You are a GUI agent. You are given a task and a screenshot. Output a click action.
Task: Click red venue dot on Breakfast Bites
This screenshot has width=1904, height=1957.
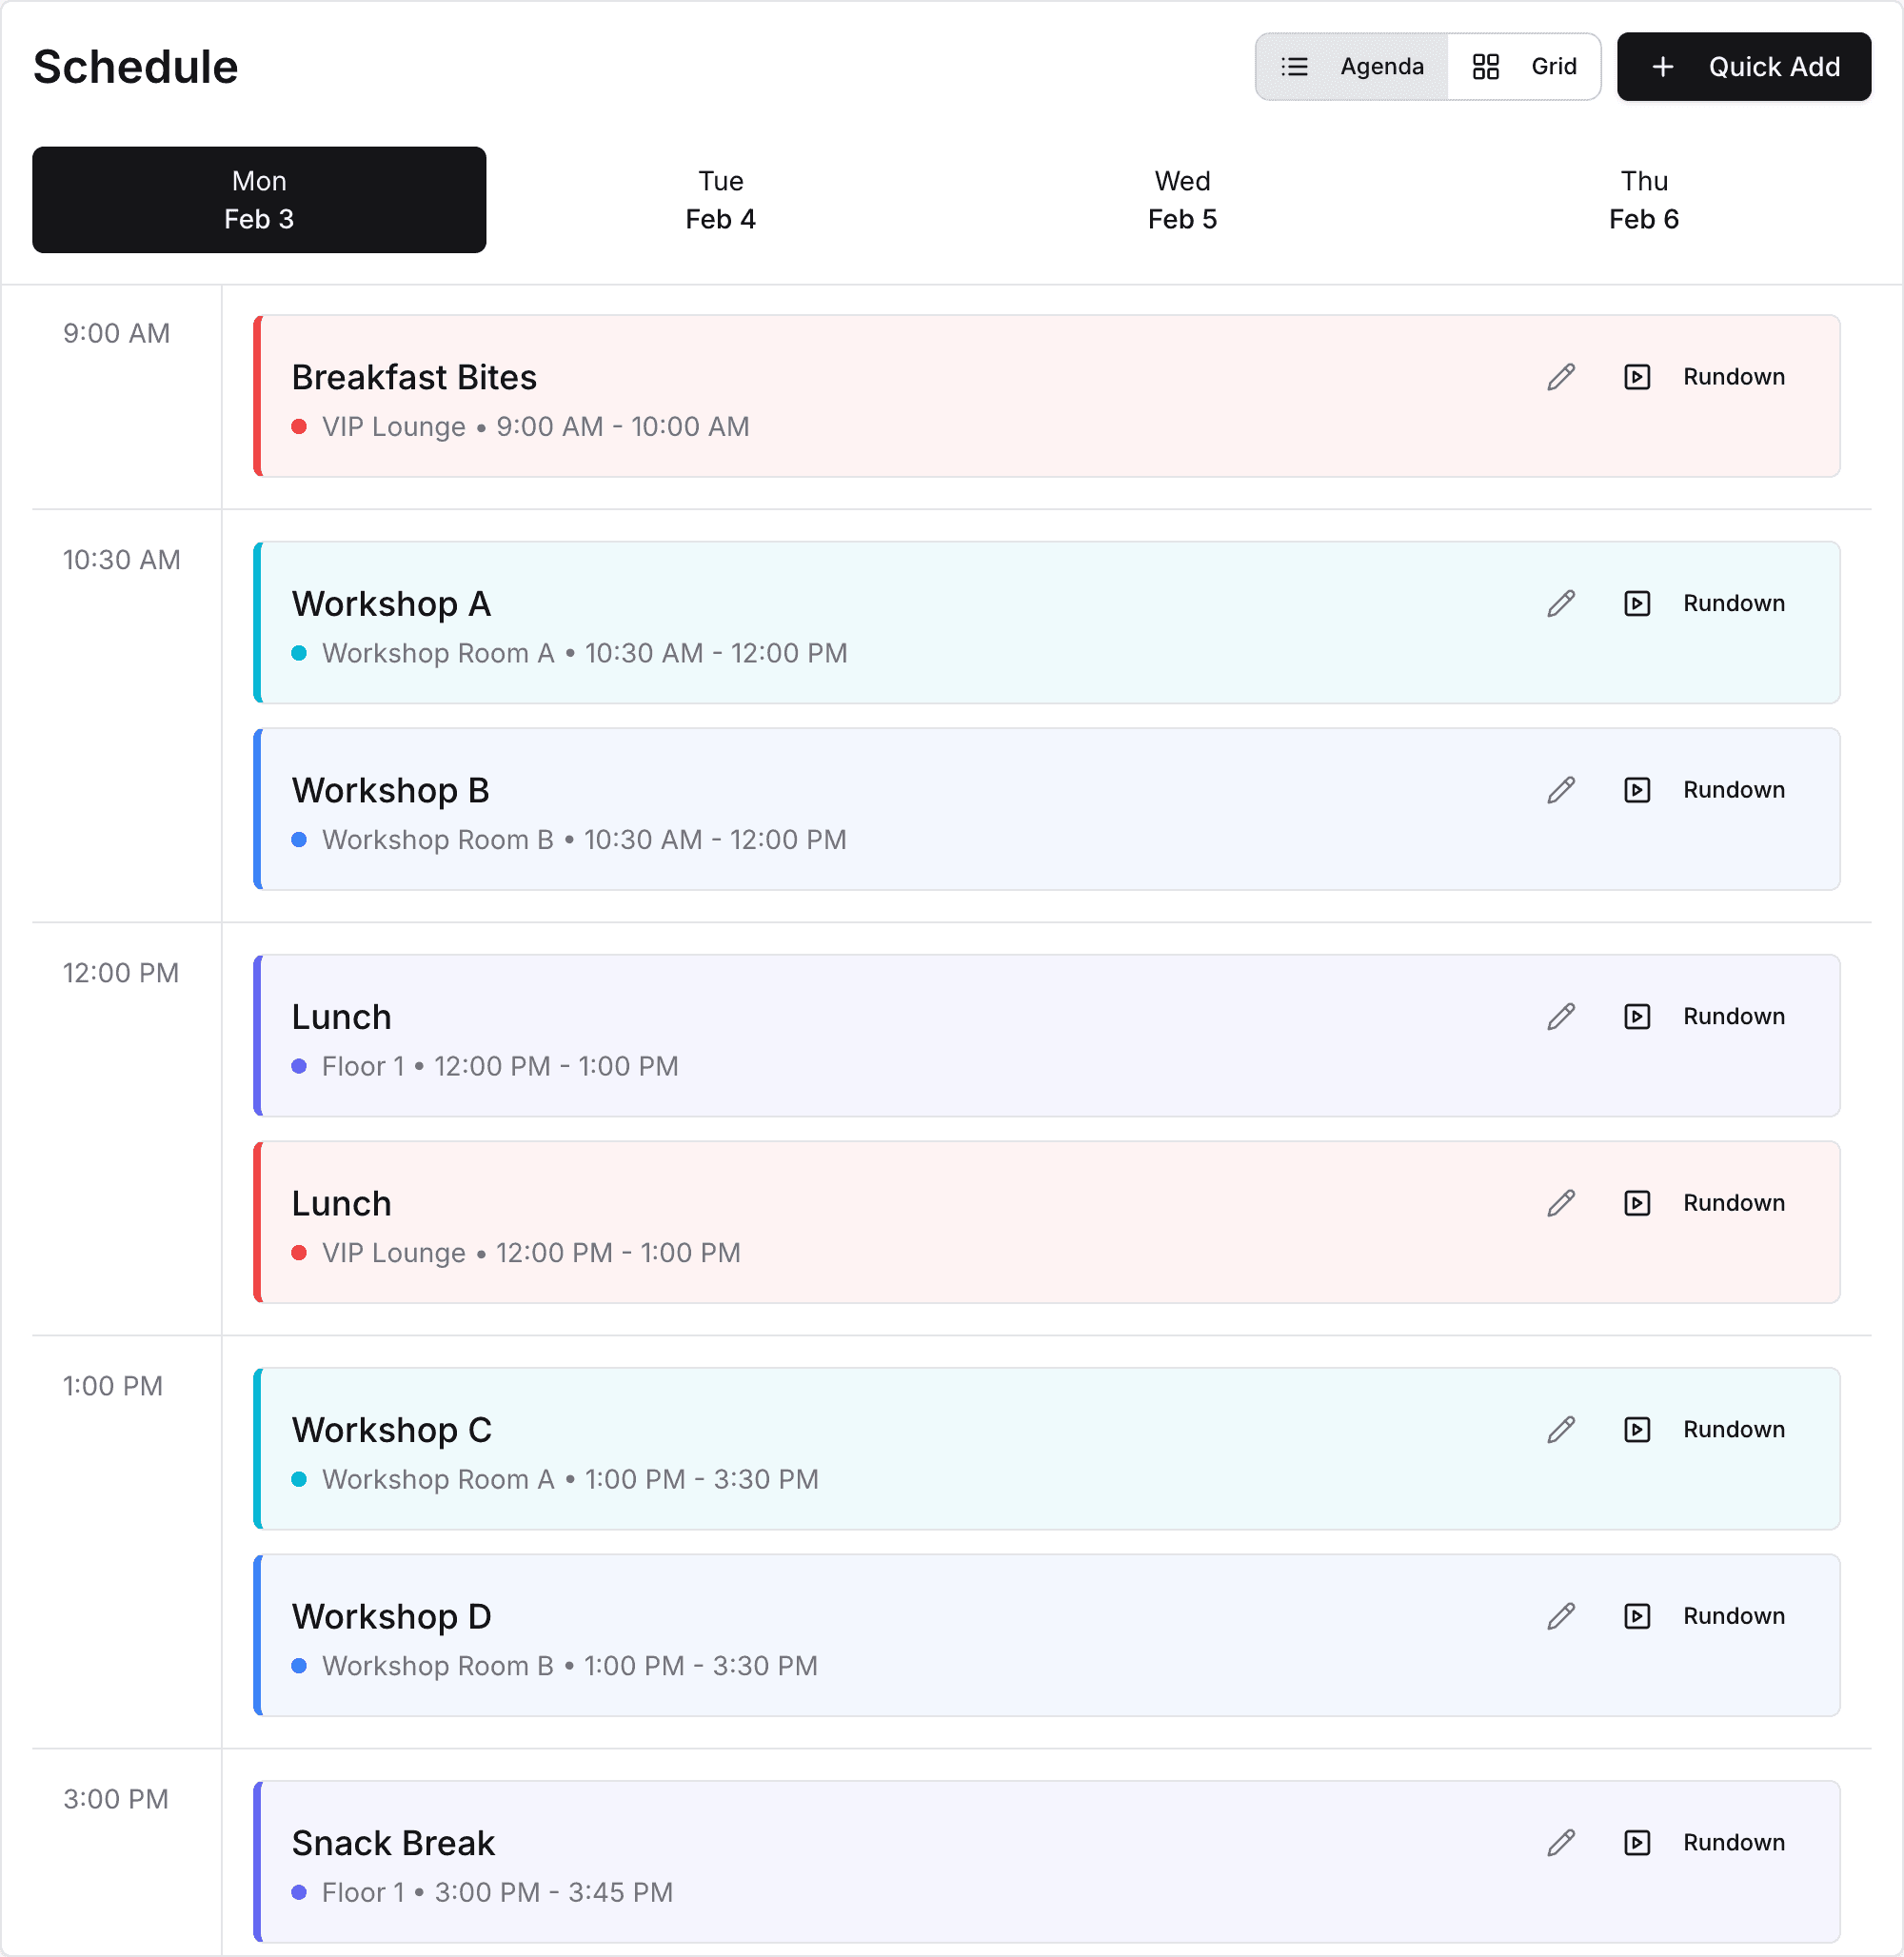[x=299, y=427]
